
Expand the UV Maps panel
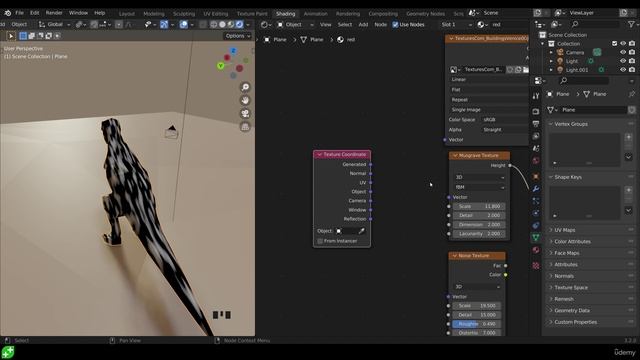[591, 230]
